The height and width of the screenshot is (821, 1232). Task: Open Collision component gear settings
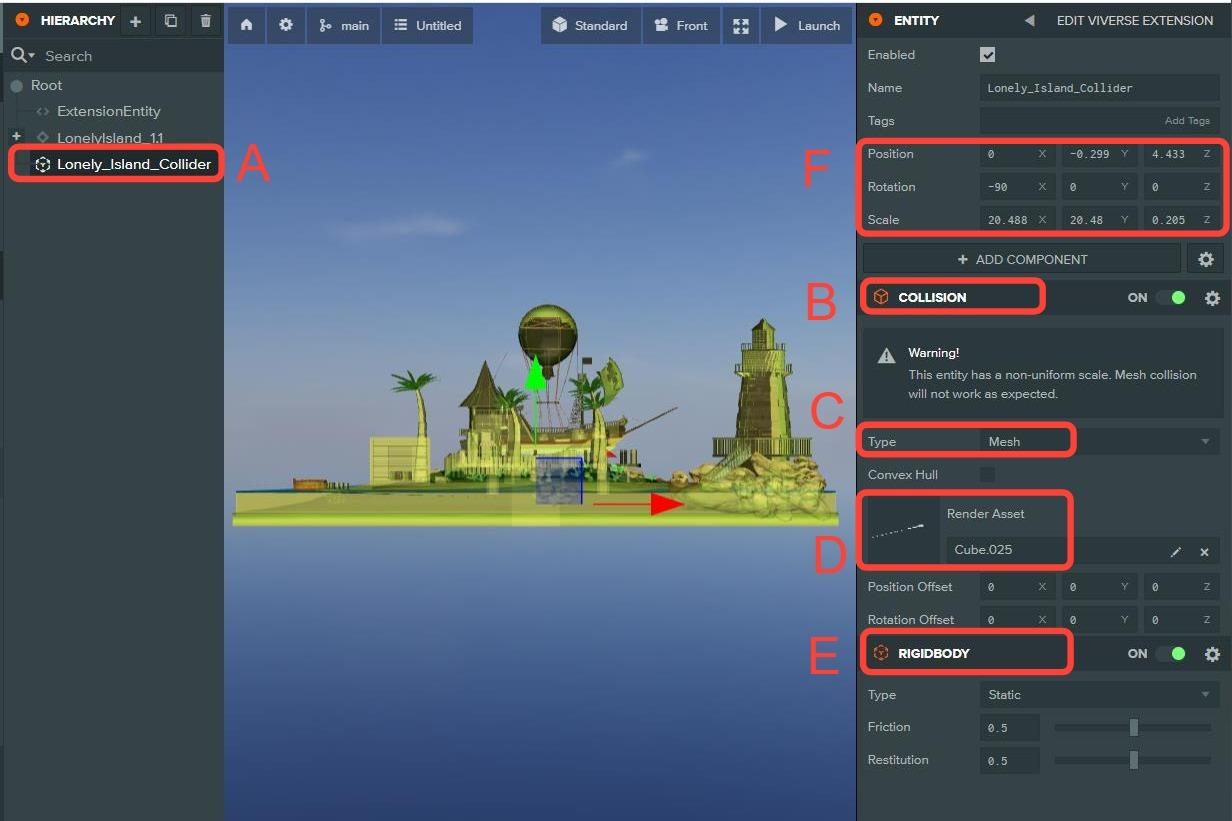tap(1212, 298)
